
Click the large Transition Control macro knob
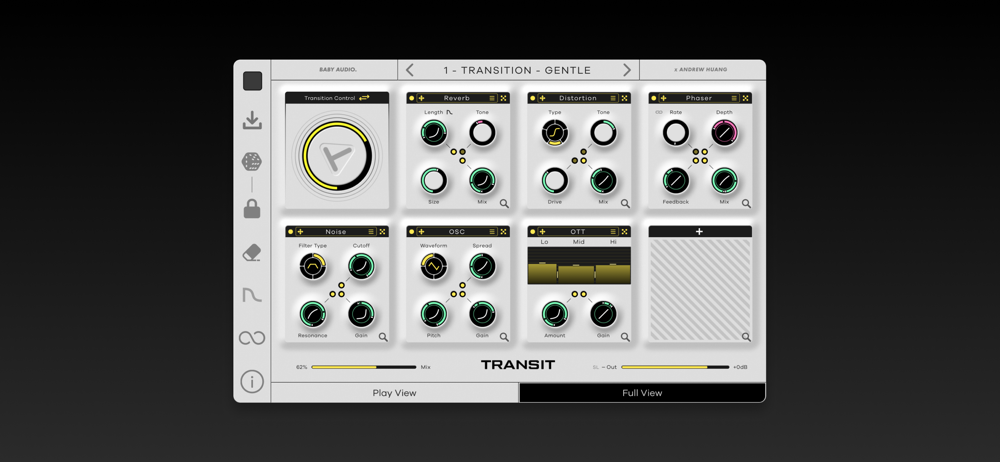(x=335, y=156)
